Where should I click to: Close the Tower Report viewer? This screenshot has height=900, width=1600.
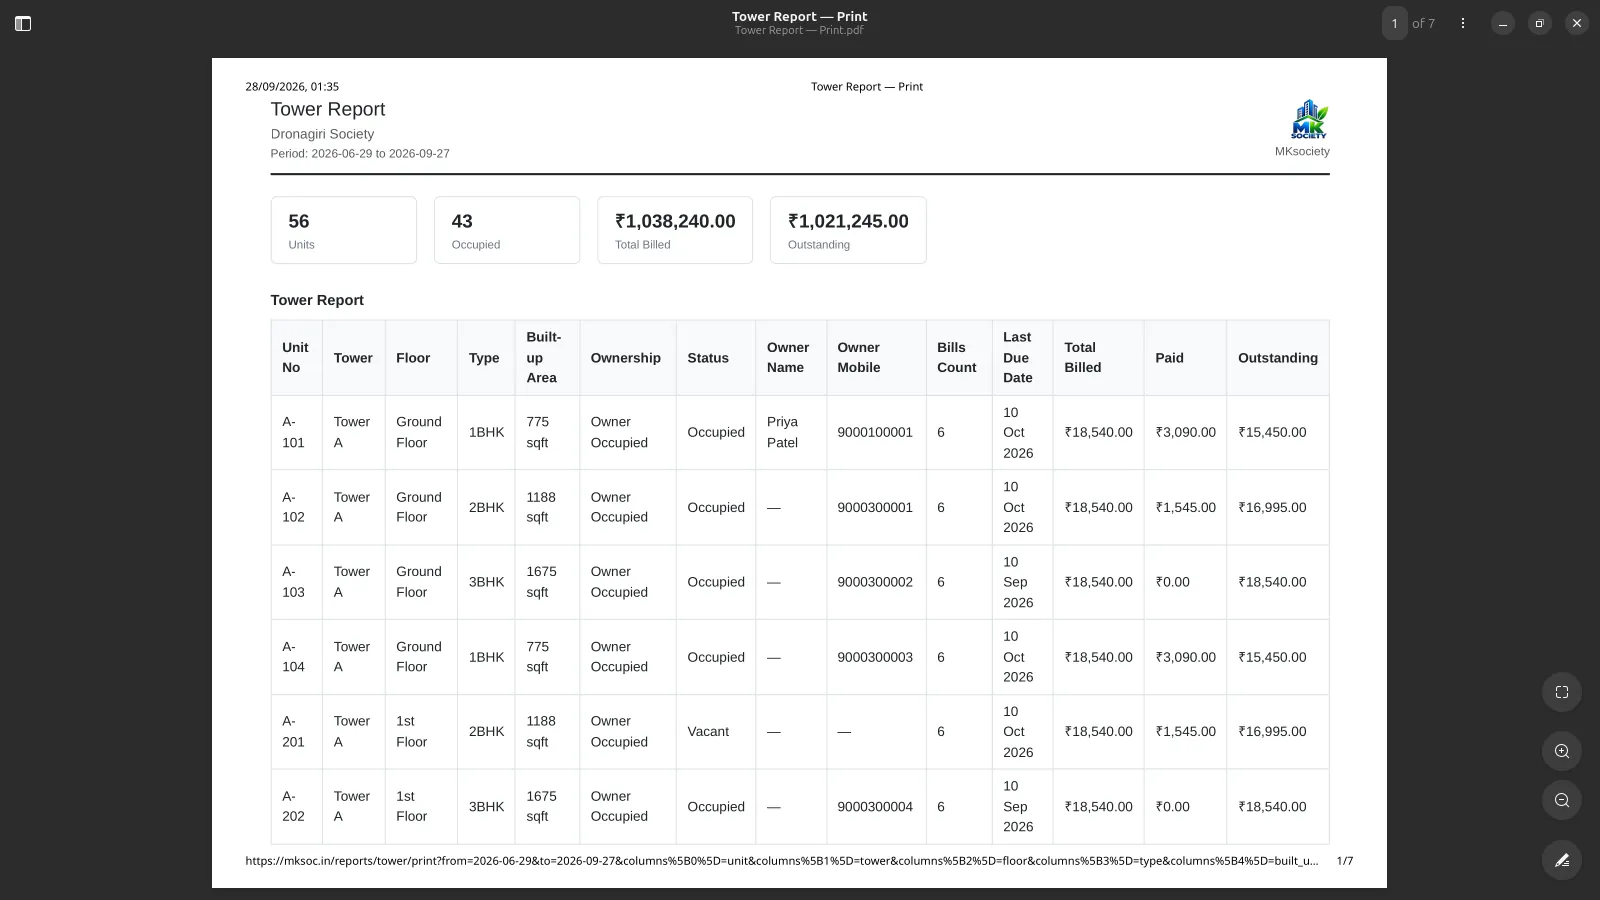point(1576,23)
